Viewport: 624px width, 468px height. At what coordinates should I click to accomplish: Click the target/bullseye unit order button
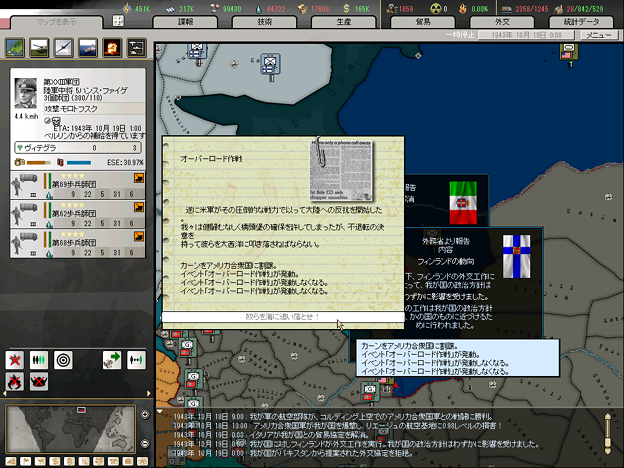(63, 360)
